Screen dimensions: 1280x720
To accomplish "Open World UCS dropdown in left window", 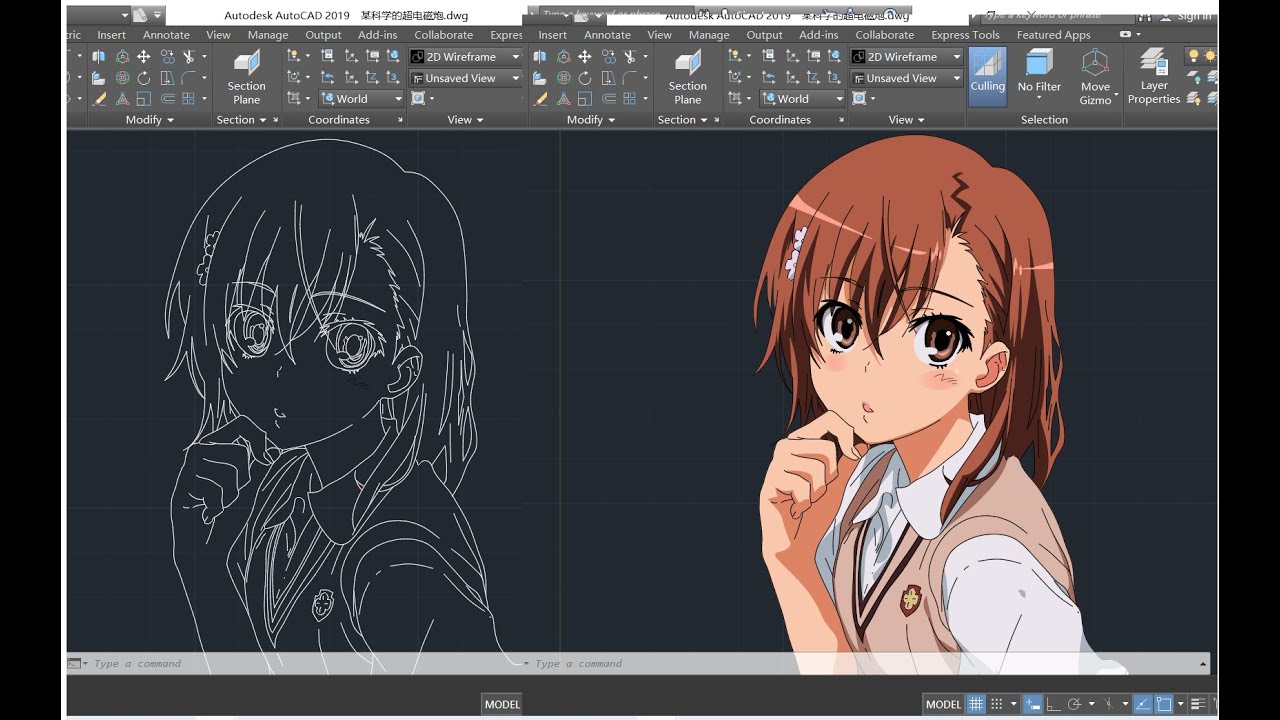I will 361,99.
